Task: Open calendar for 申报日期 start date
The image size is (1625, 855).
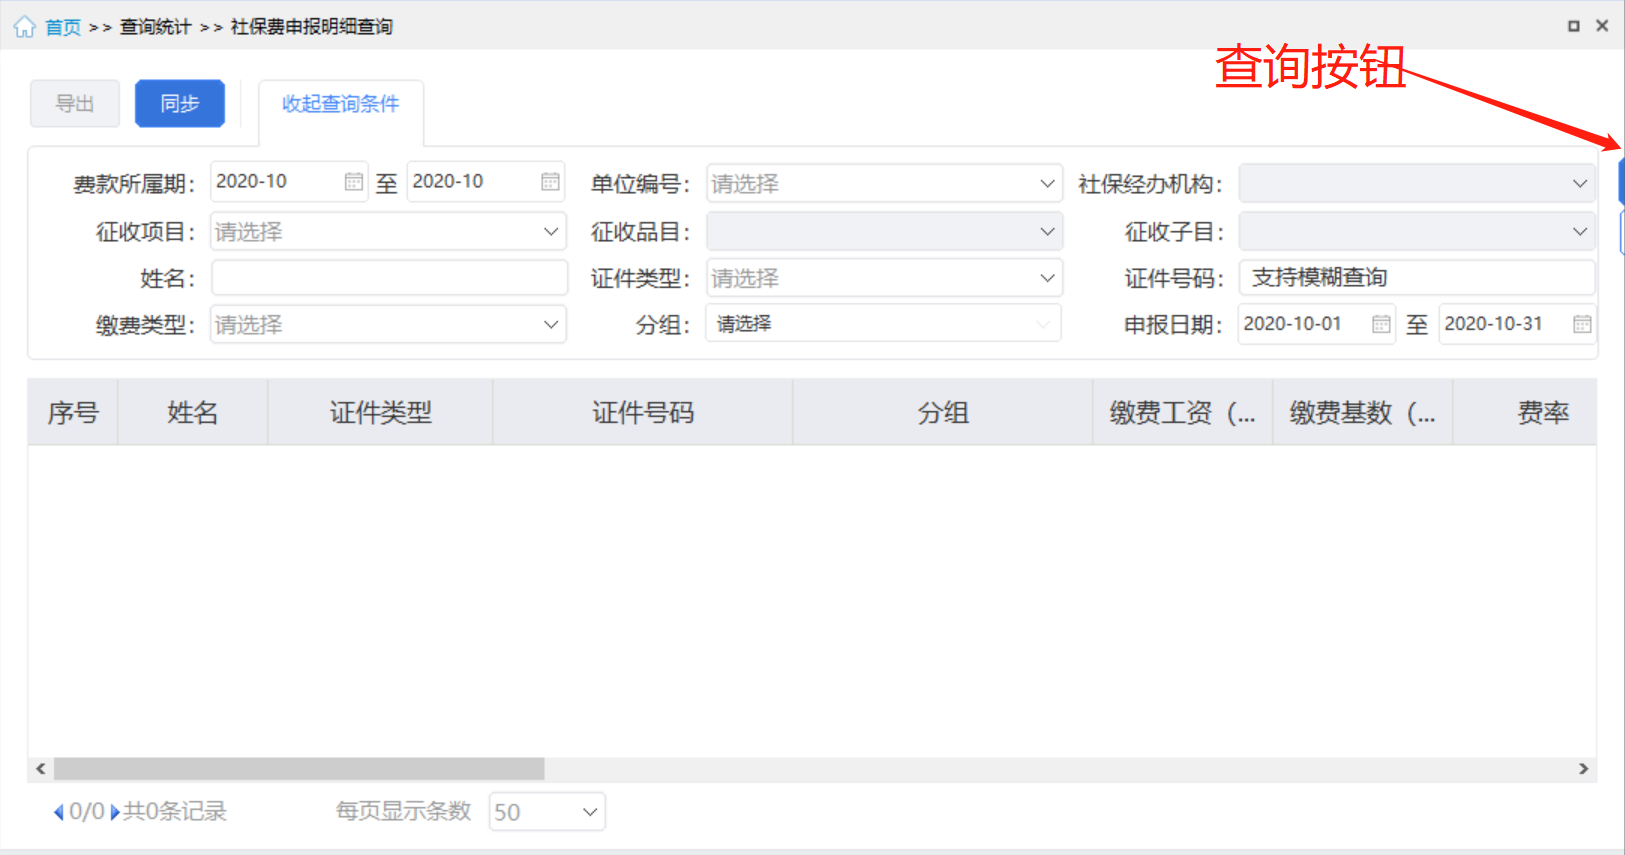Action: click(1381, 324)
